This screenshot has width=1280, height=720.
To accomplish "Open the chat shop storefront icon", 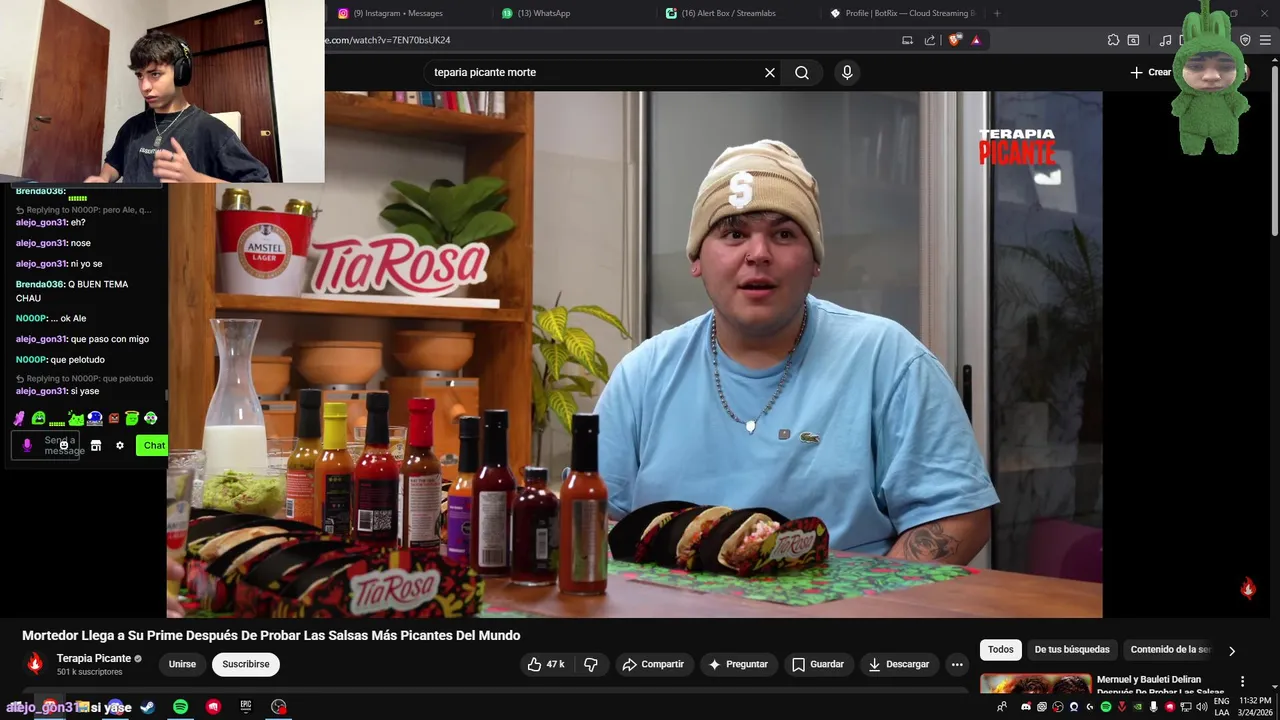I will 96,445.
